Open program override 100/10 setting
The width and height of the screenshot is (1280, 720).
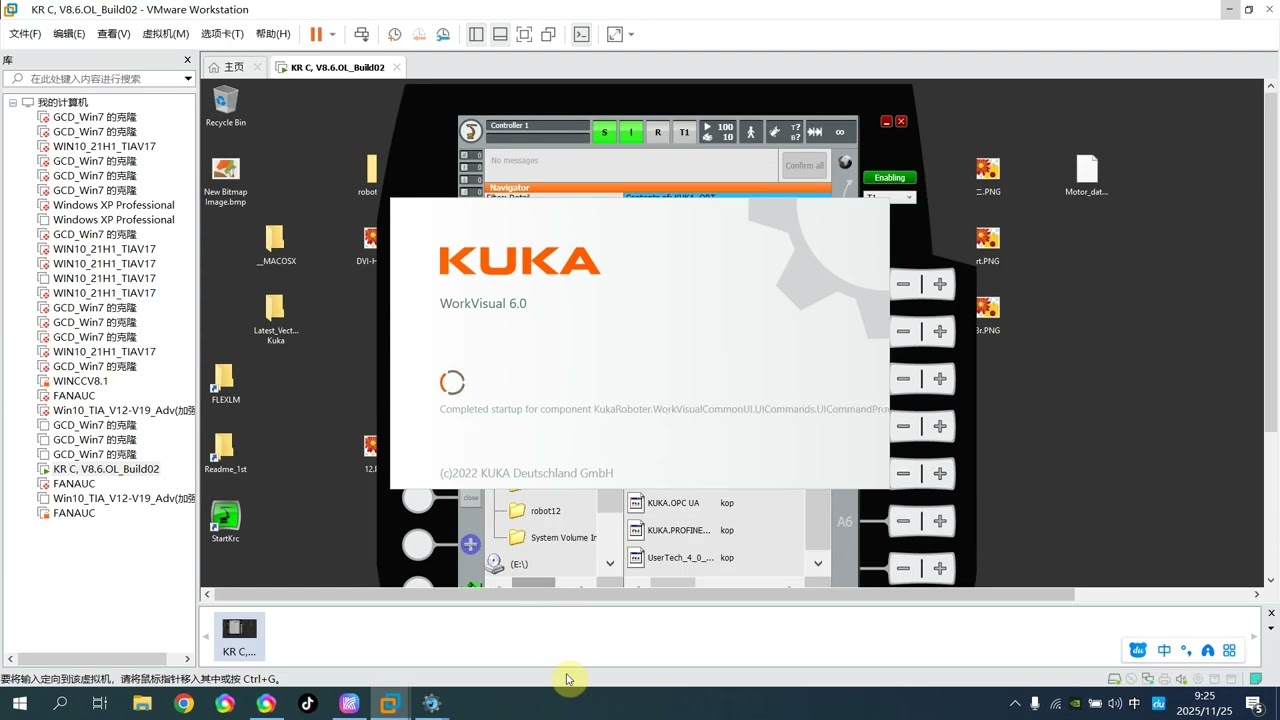[x=717, y=132]
